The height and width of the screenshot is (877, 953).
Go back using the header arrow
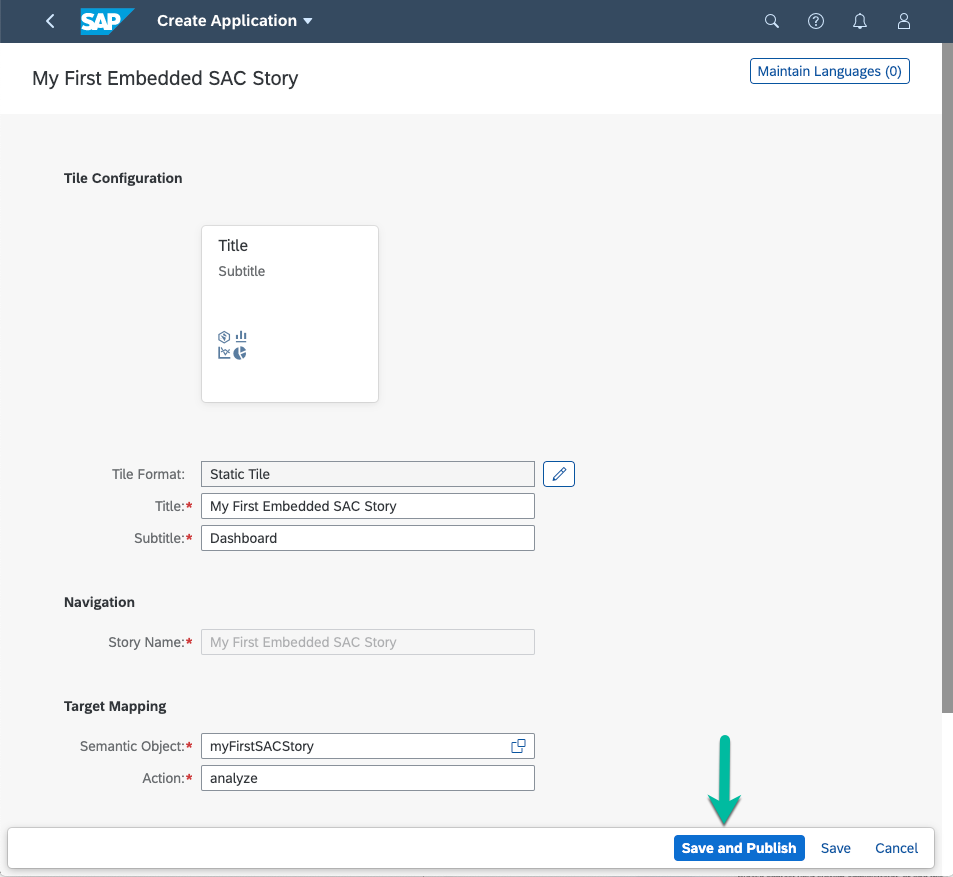50,21
